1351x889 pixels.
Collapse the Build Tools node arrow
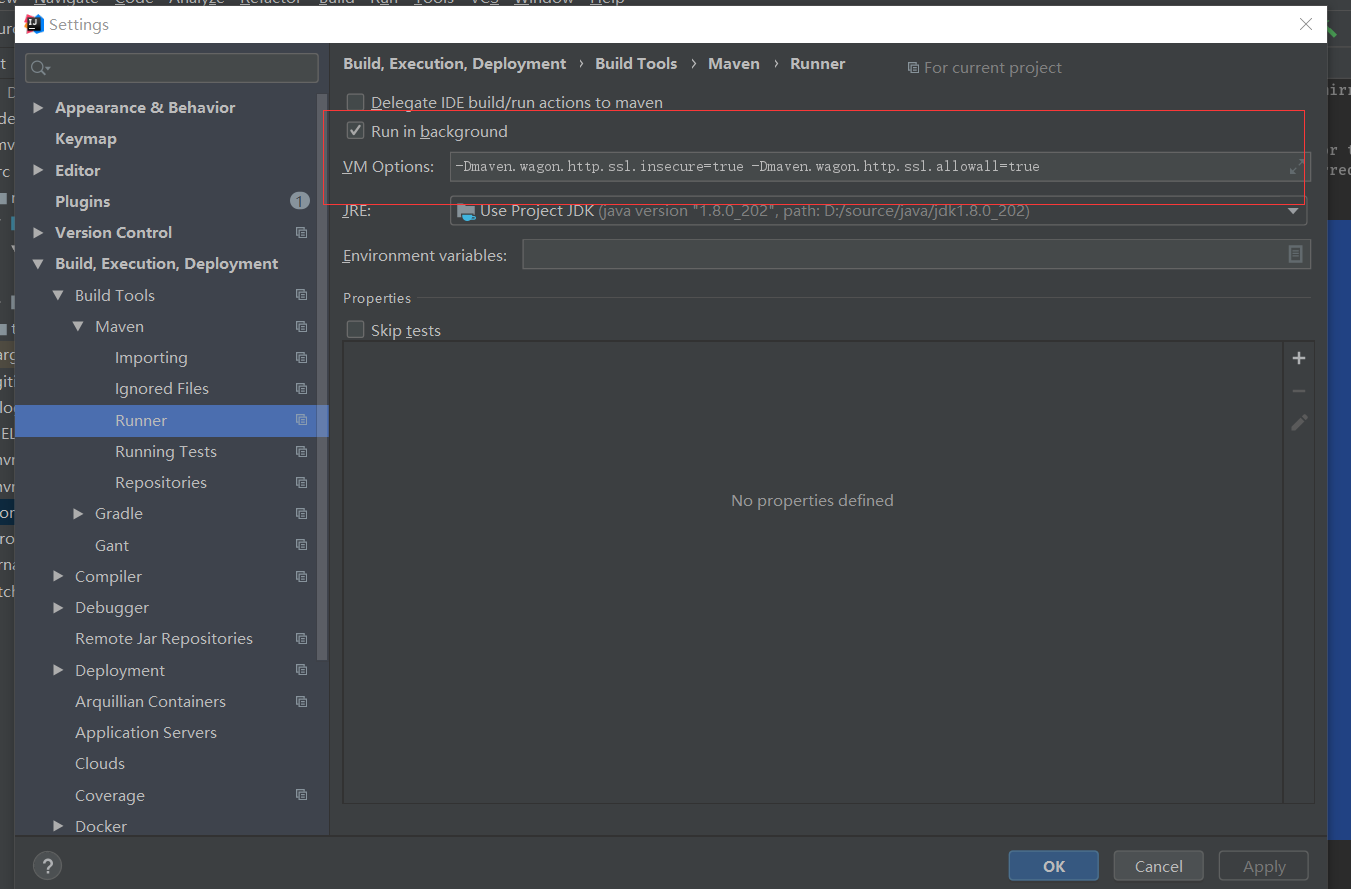pyautogui.click(x=58, y=296)
